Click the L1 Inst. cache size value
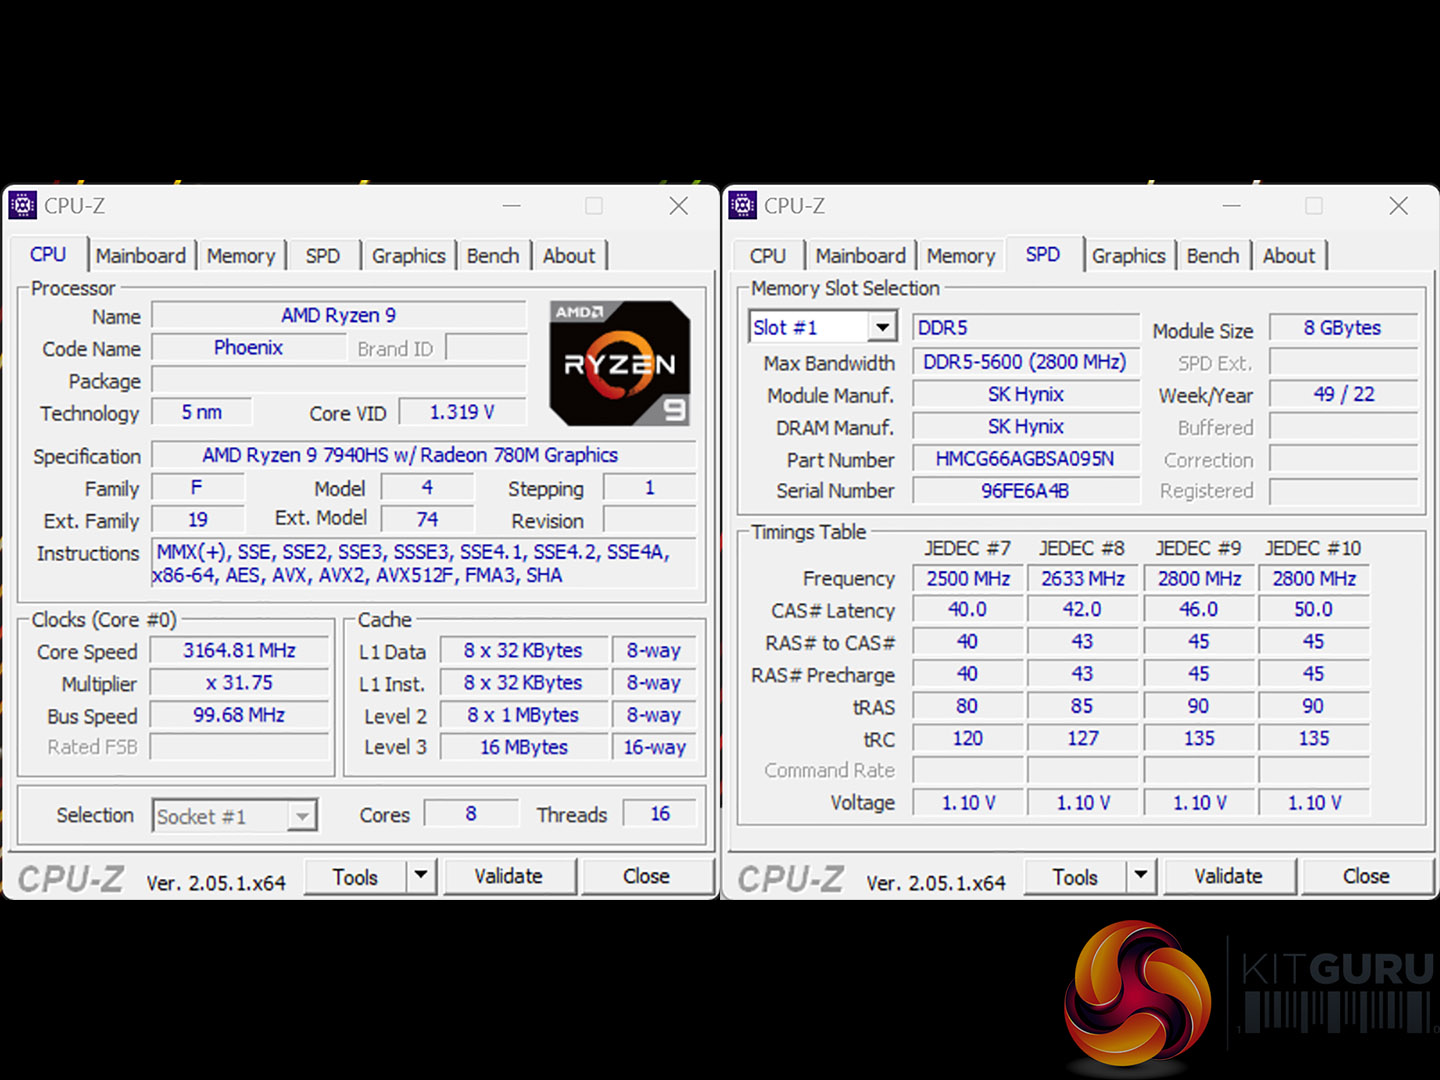The image size is (1440, 1080). coord(523,683)
